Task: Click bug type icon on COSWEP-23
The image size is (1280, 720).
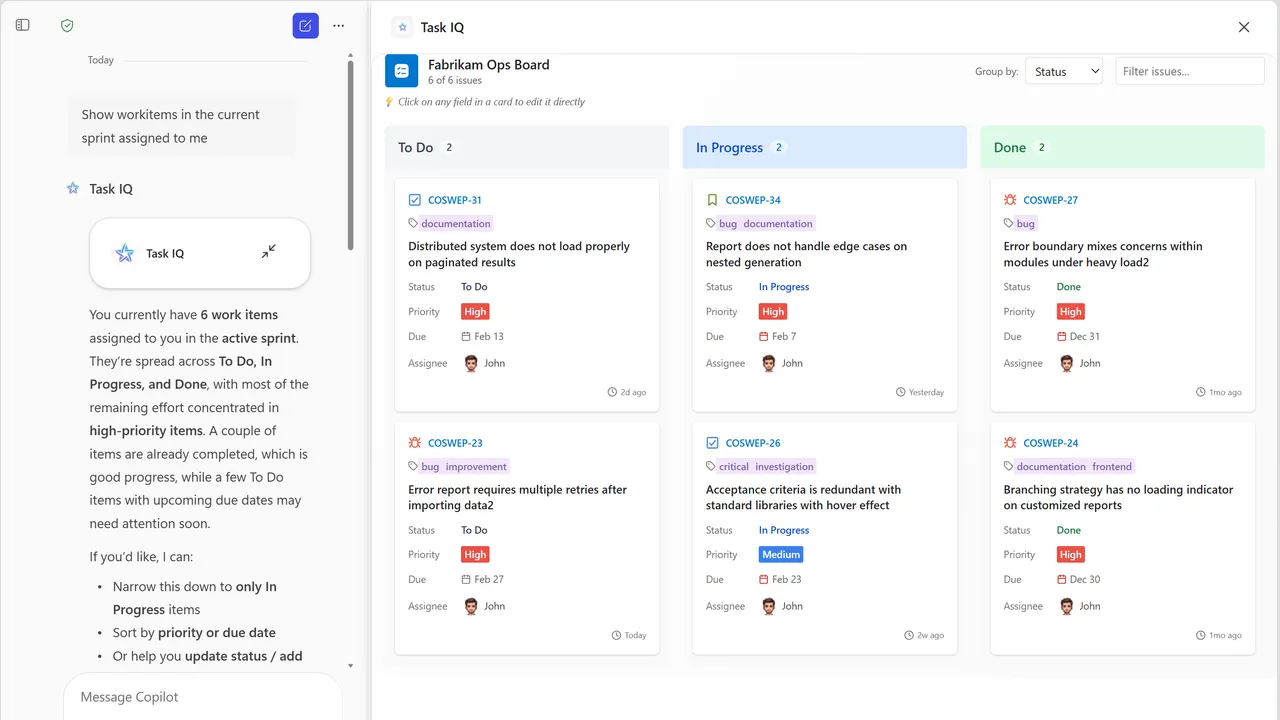Action: [415, 443]
